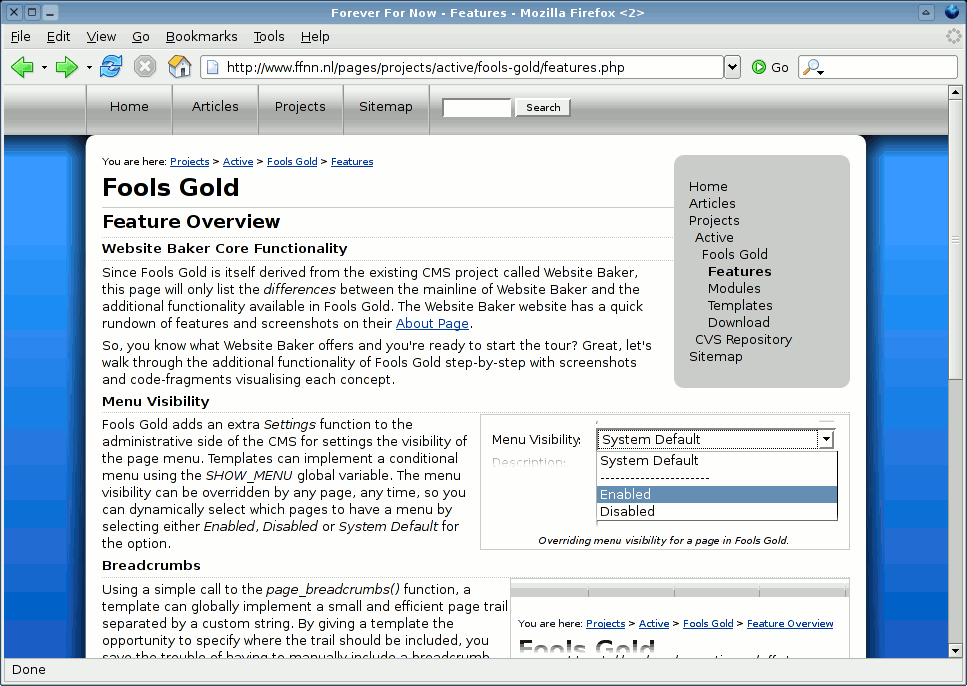Click the Fools Gold page heading
967x686 pixels.
click(171, 187)
